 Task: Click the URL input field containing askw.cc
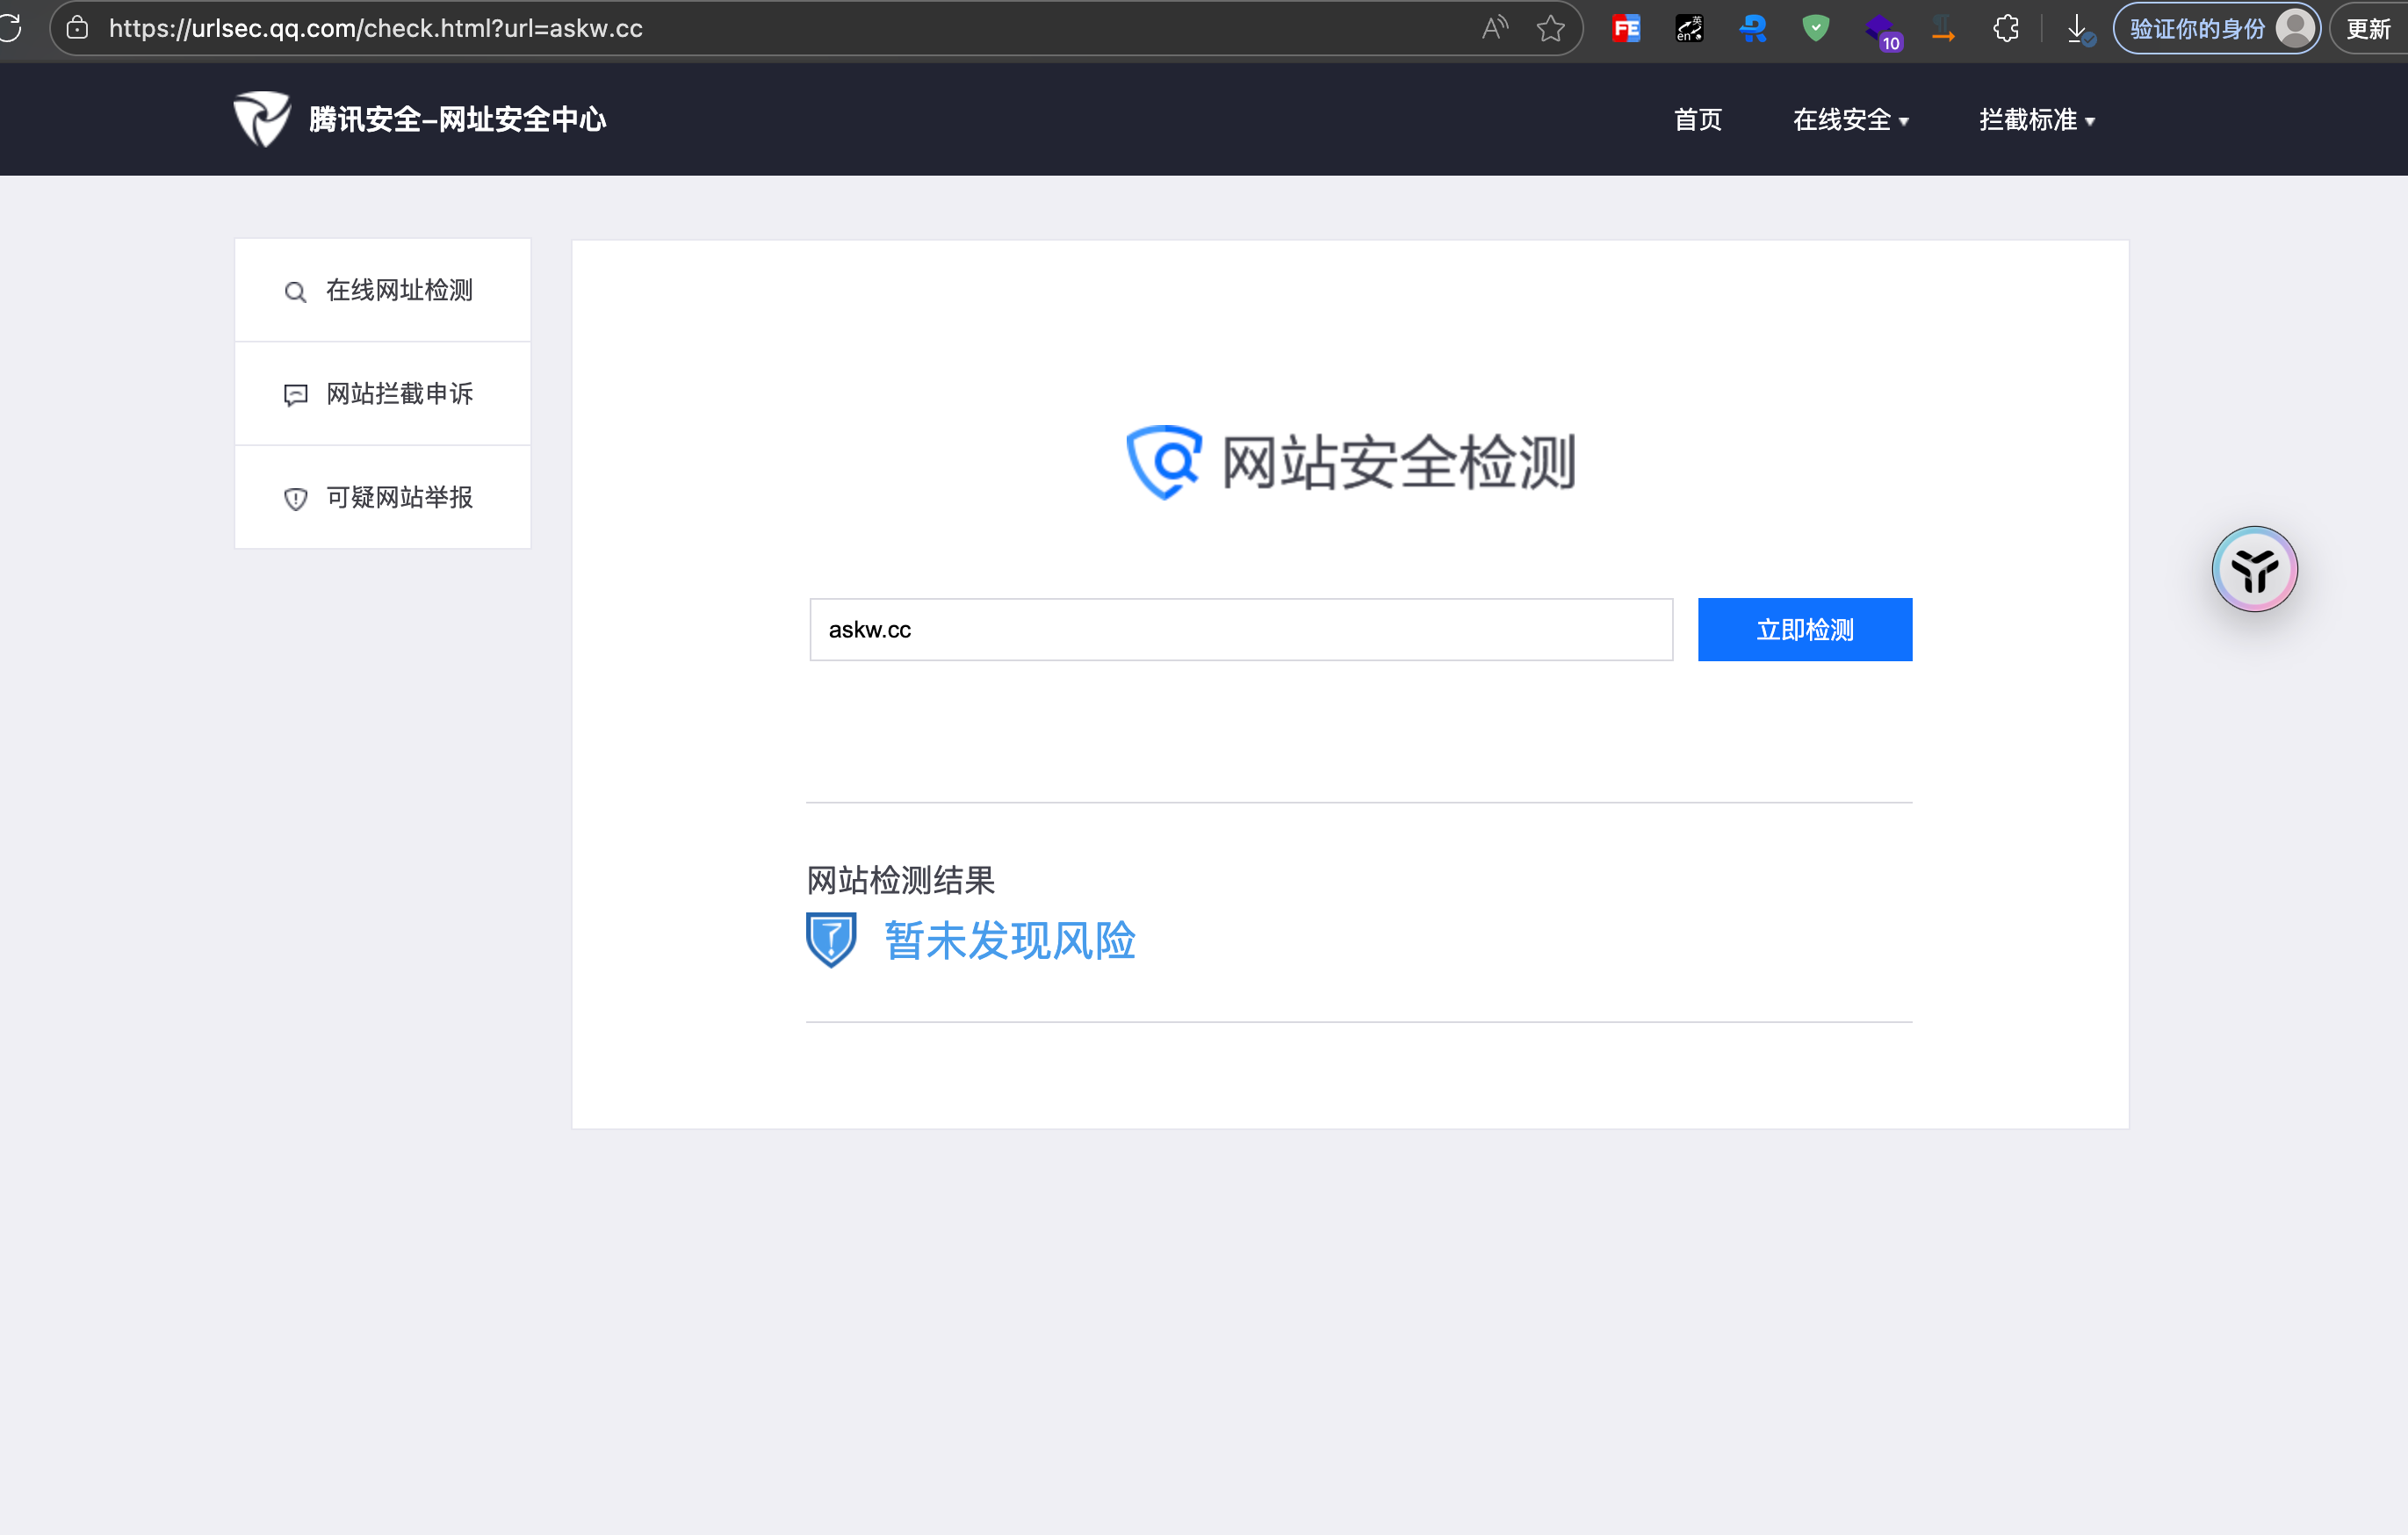tap(1240, 630)
